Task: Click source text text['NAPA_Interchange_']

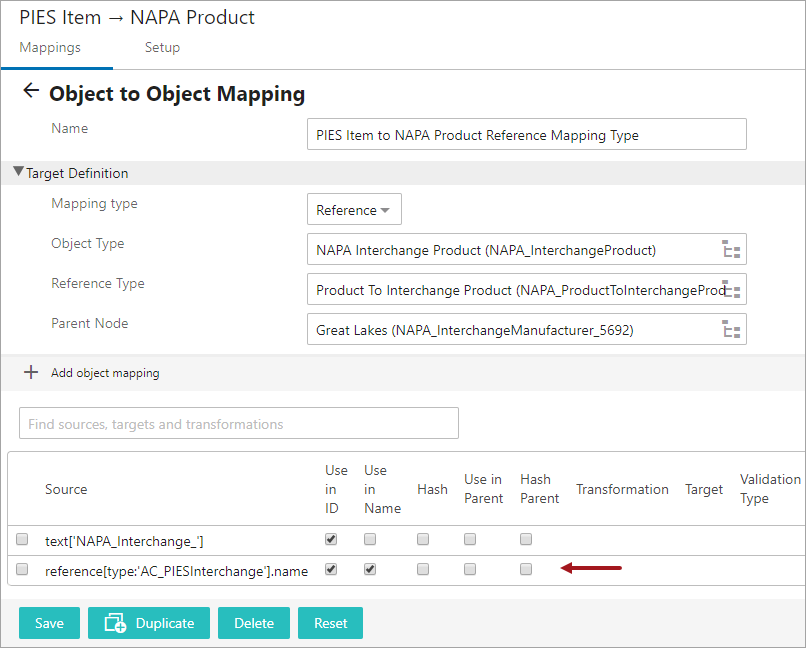Action: coord(124,541)
